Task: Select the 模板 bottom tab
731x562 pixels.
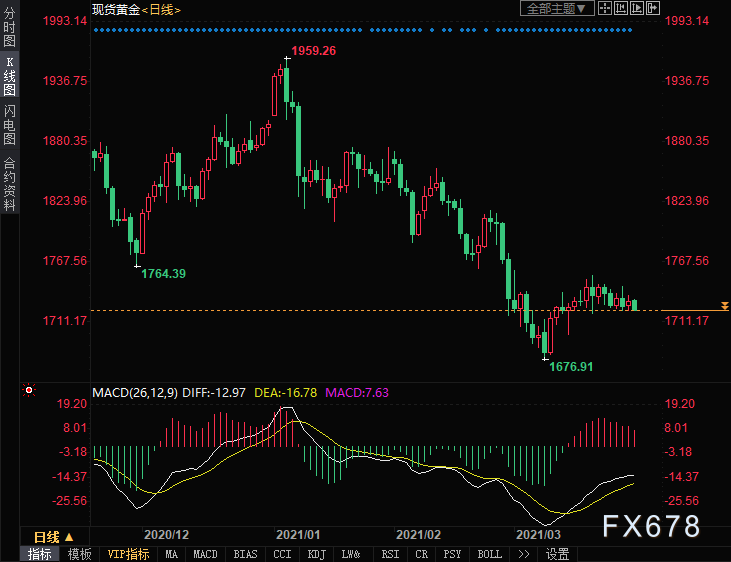Action: tap(79, 555)
